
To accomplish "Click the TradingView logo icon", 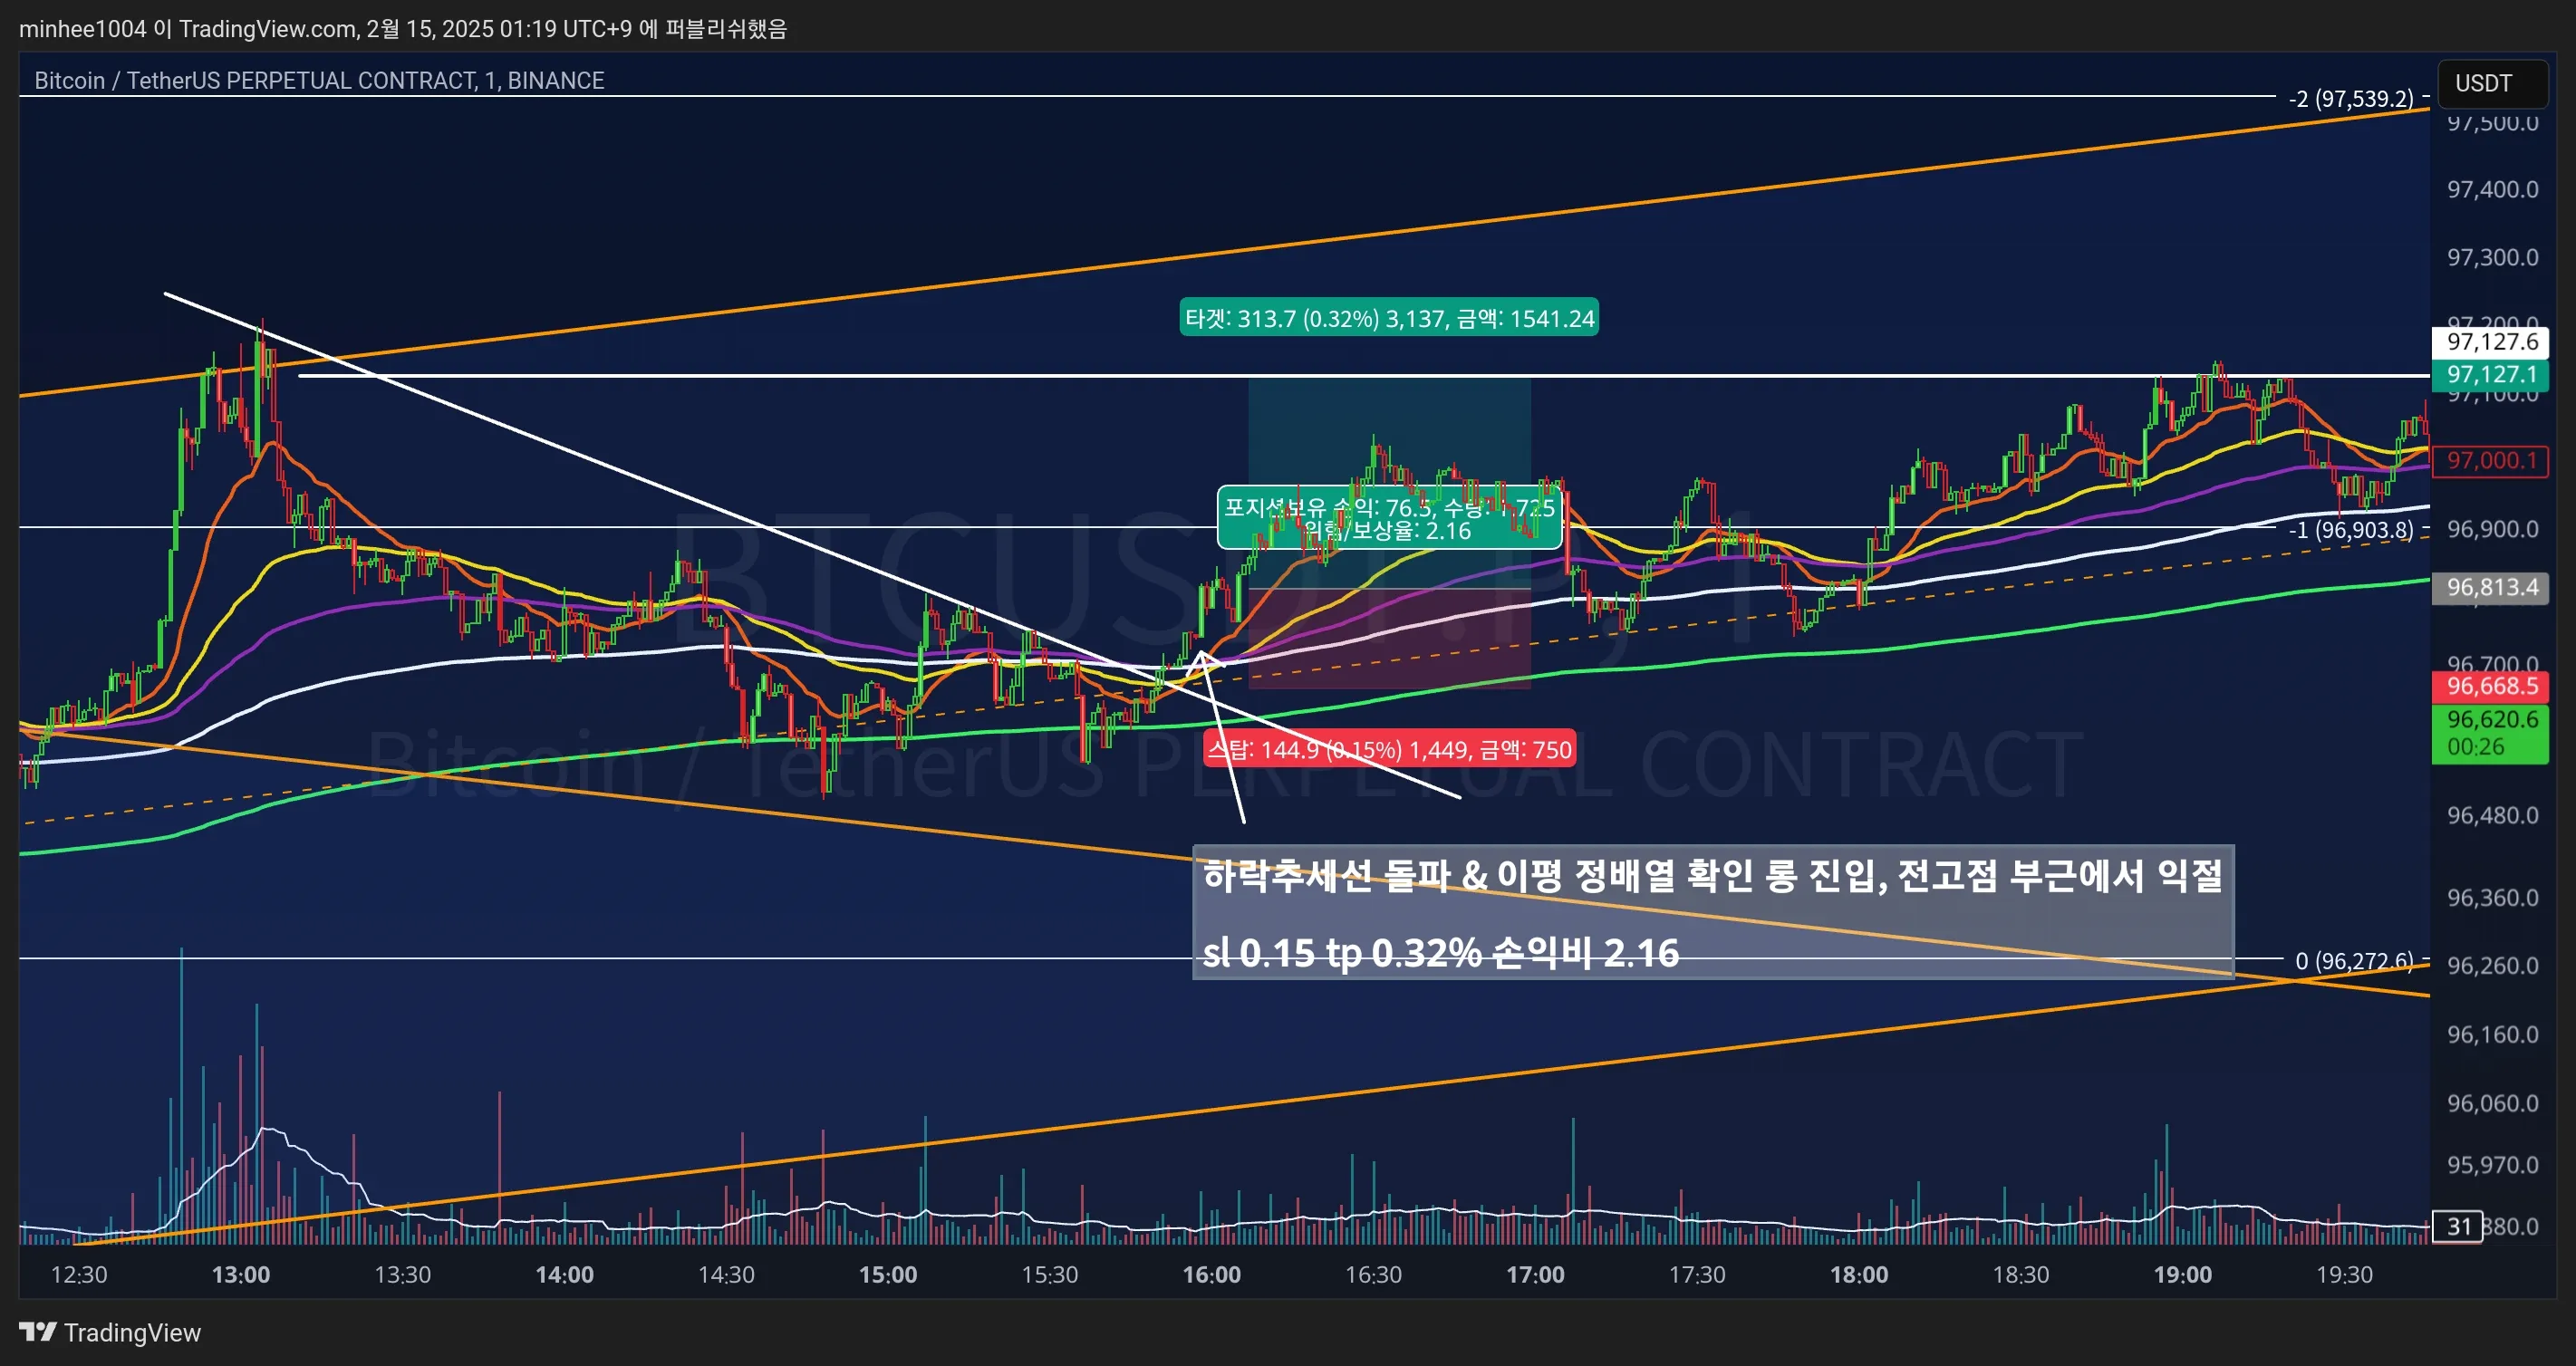I will (x=38, y=1332).
